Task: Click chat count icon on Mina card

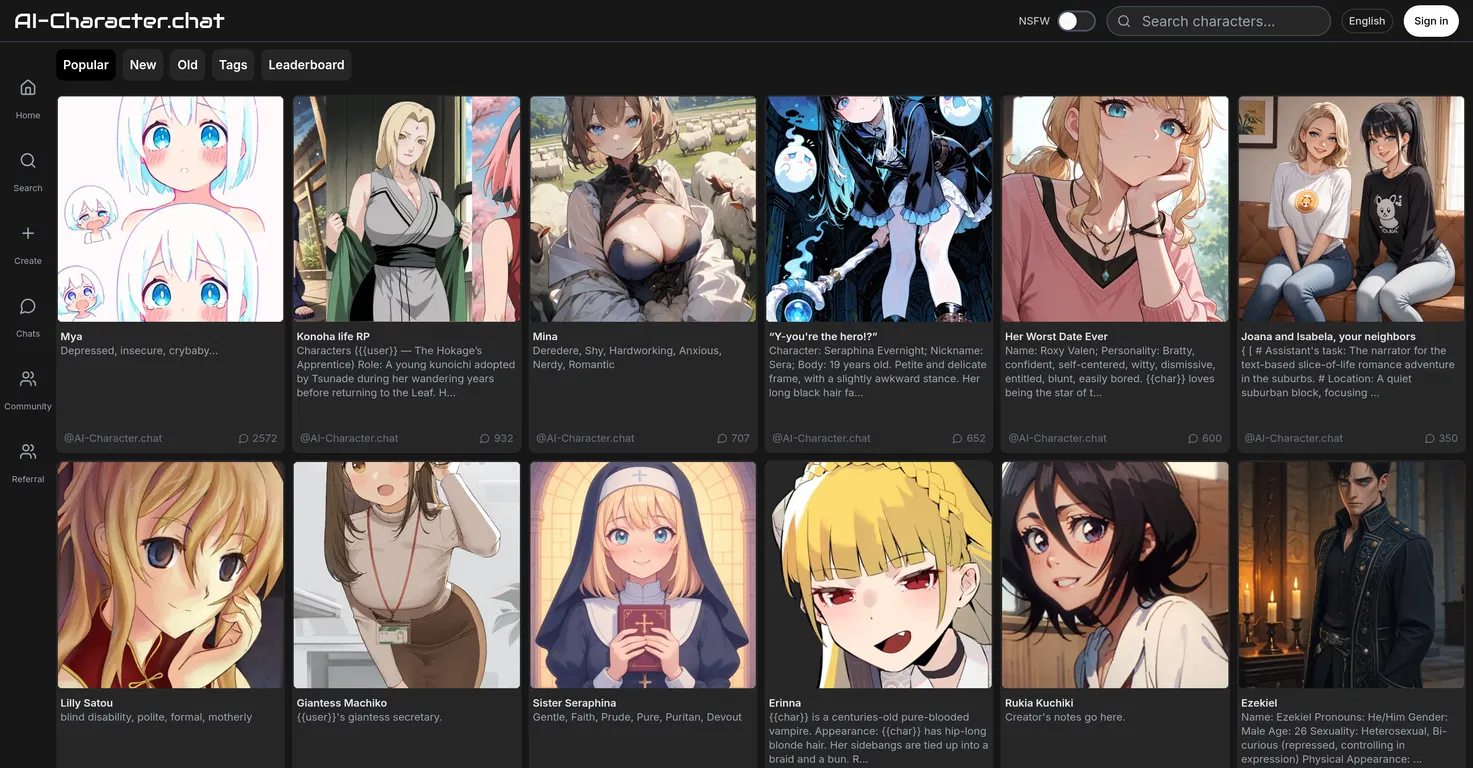Action: 722,438
